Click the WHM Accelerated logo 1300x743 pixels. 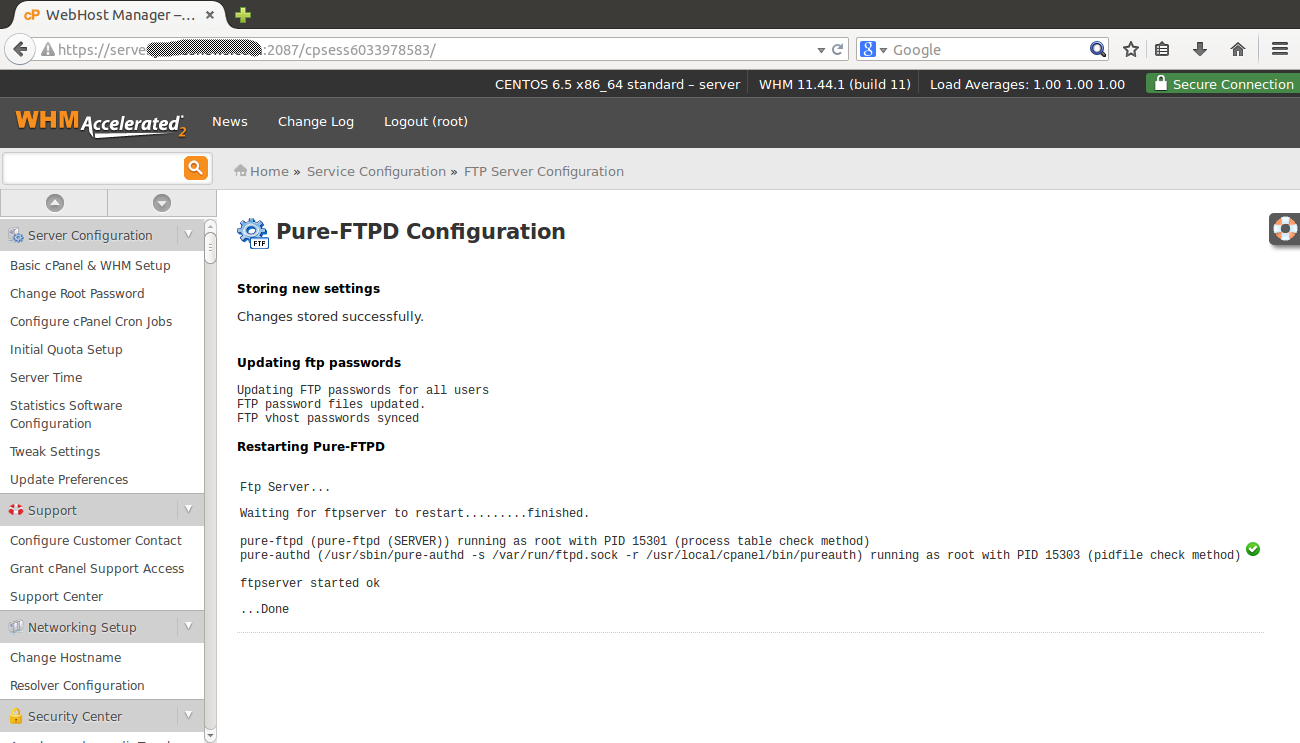coord(100,123)
